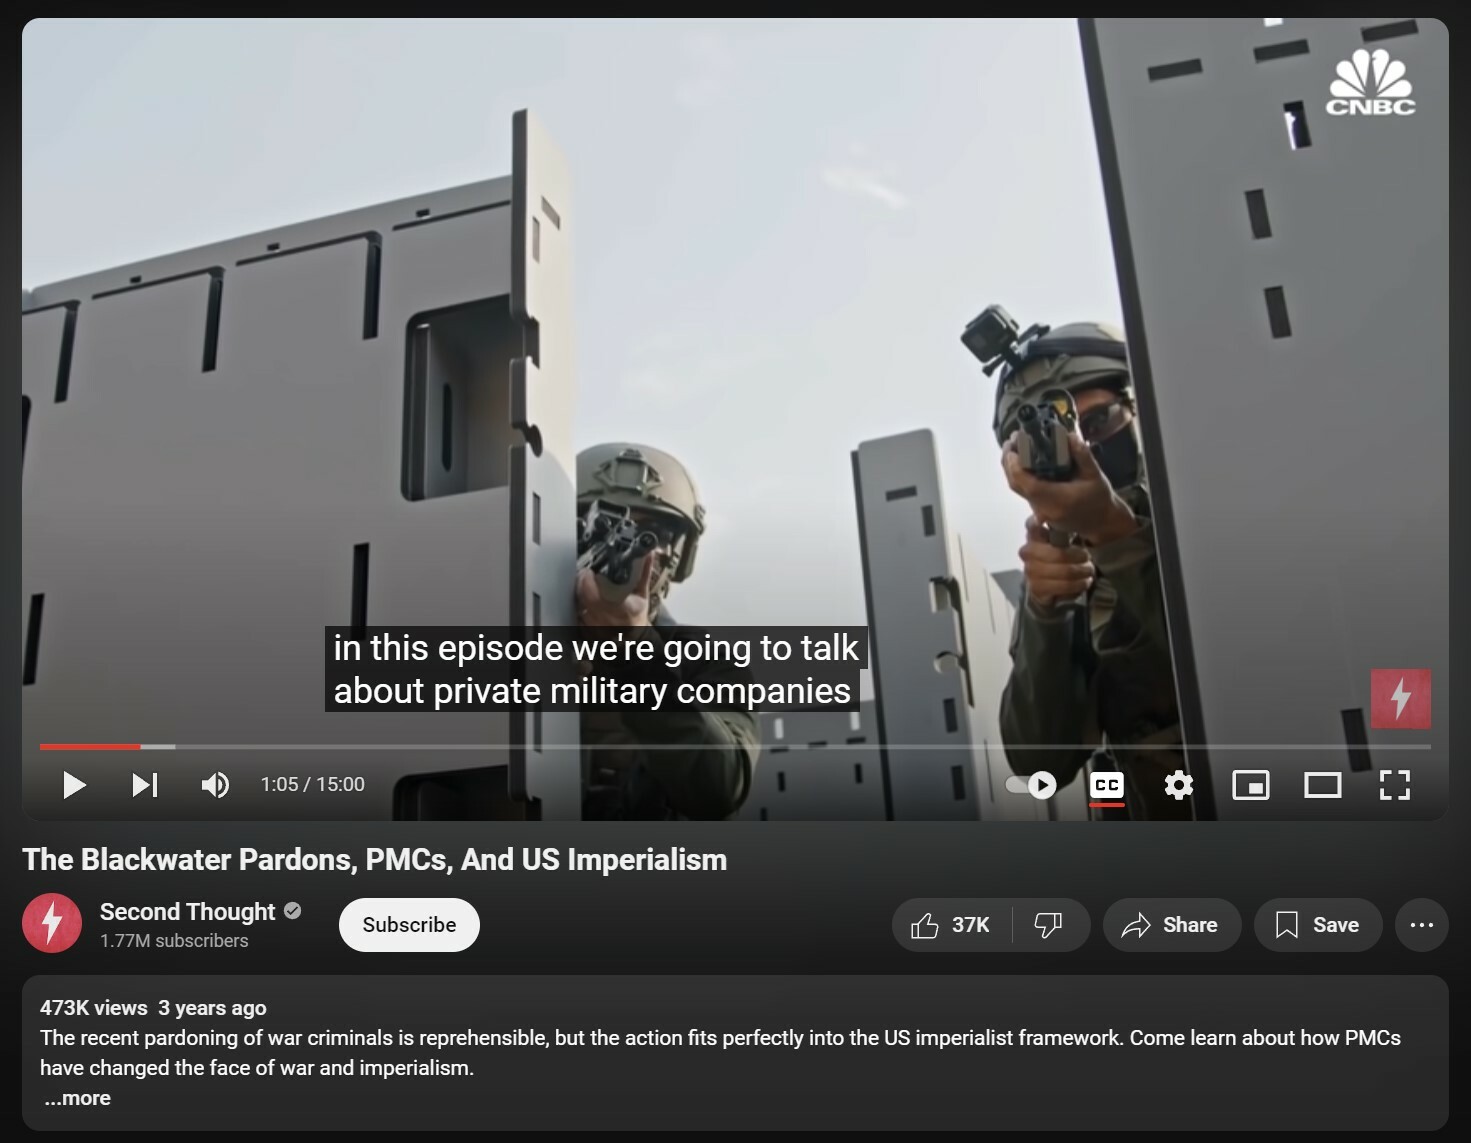The width and height of the screenshot is (1471, 1143).
Task: Open the Second Thought channel name link
Action: 187,912
